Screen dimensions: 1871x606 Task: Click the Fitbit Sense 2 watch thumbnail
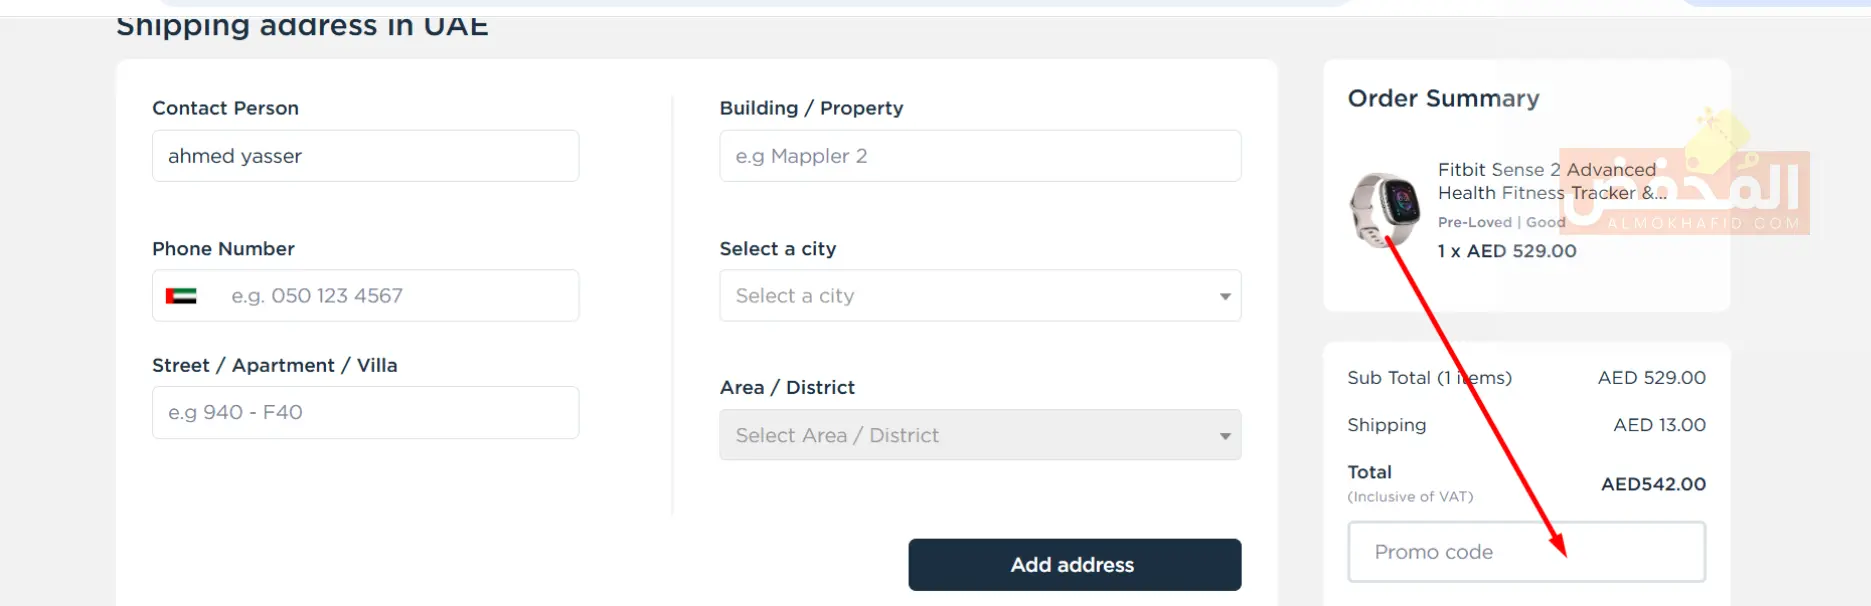pyautogui.click(x=1384, y=208)
